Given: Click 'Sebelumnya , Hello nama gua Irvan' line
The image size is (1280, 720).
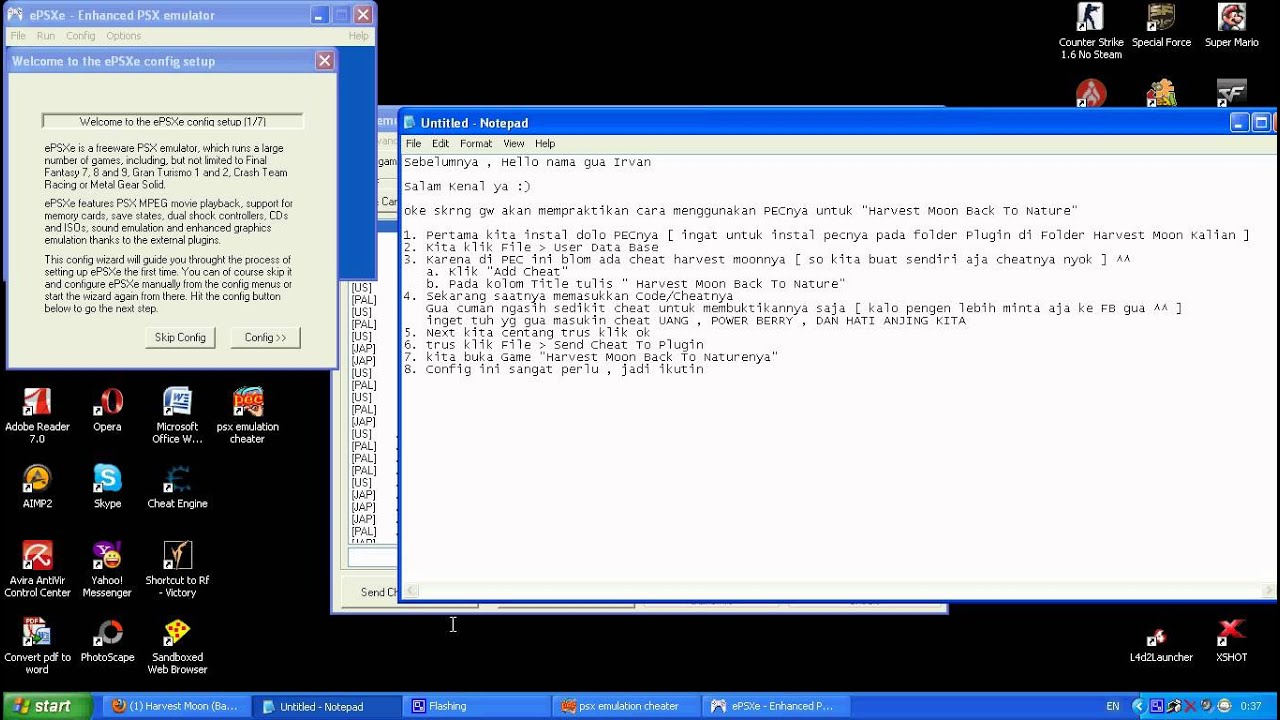Looking at the screenshot, I should (527, 162).
